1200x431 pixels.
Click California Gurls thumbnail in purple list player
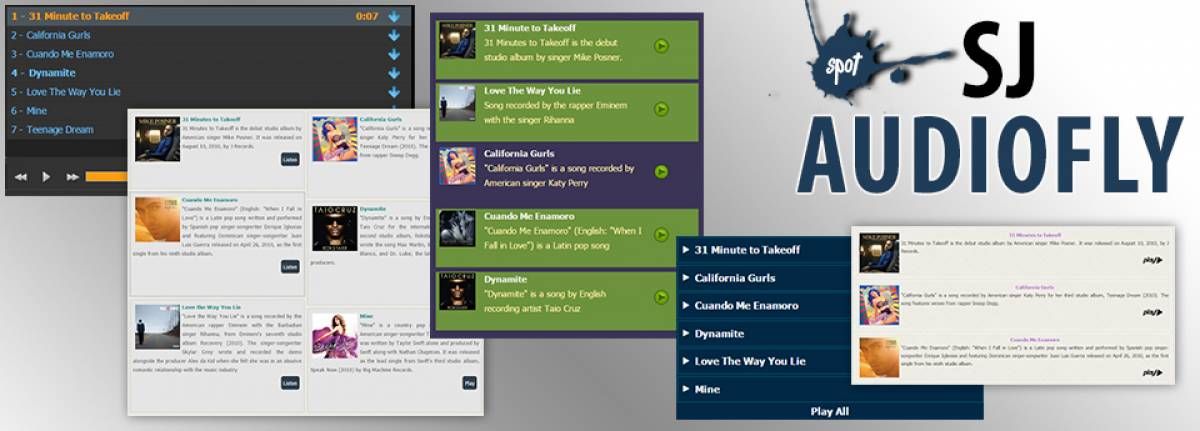[x=457, y=166]
